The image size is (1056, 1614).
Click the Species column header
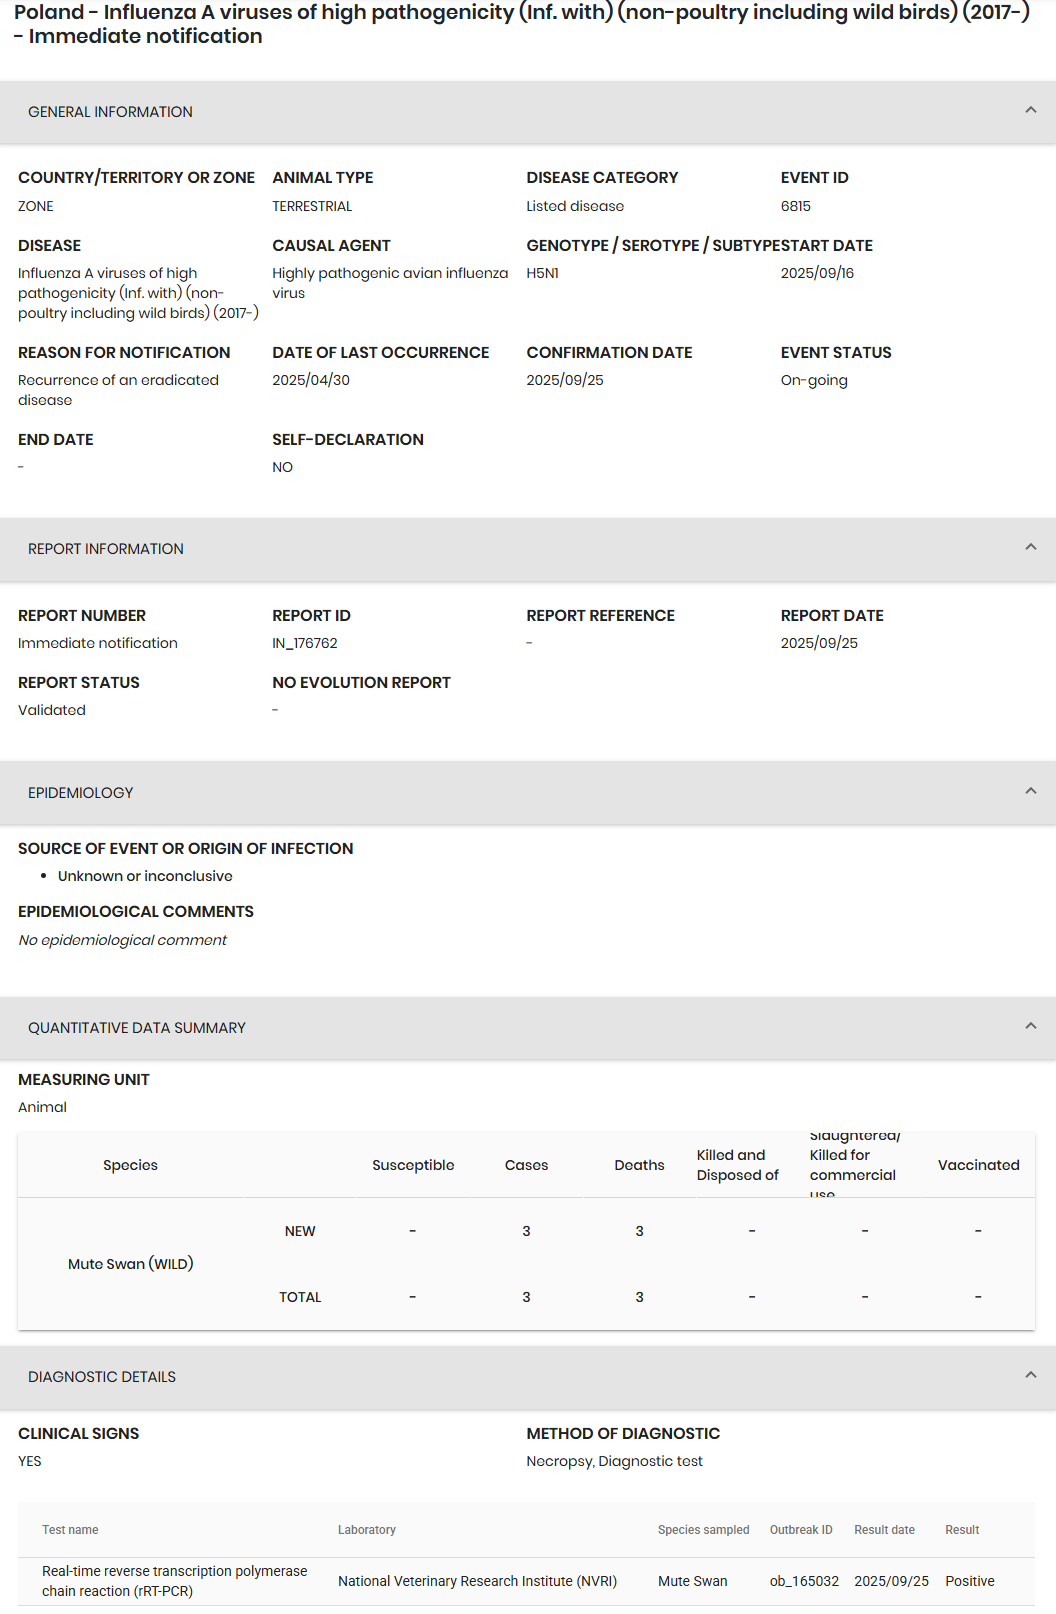click(x=130, y=1165)
